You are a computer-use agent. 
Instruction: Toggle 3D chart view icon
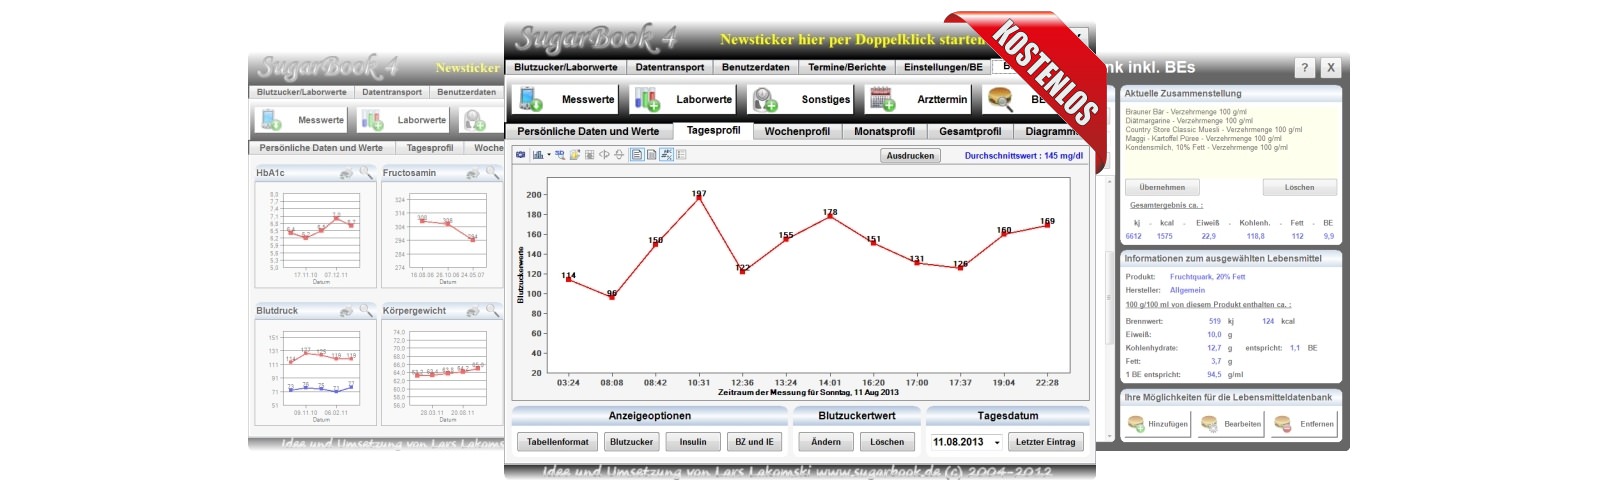[x=560, y=155]
